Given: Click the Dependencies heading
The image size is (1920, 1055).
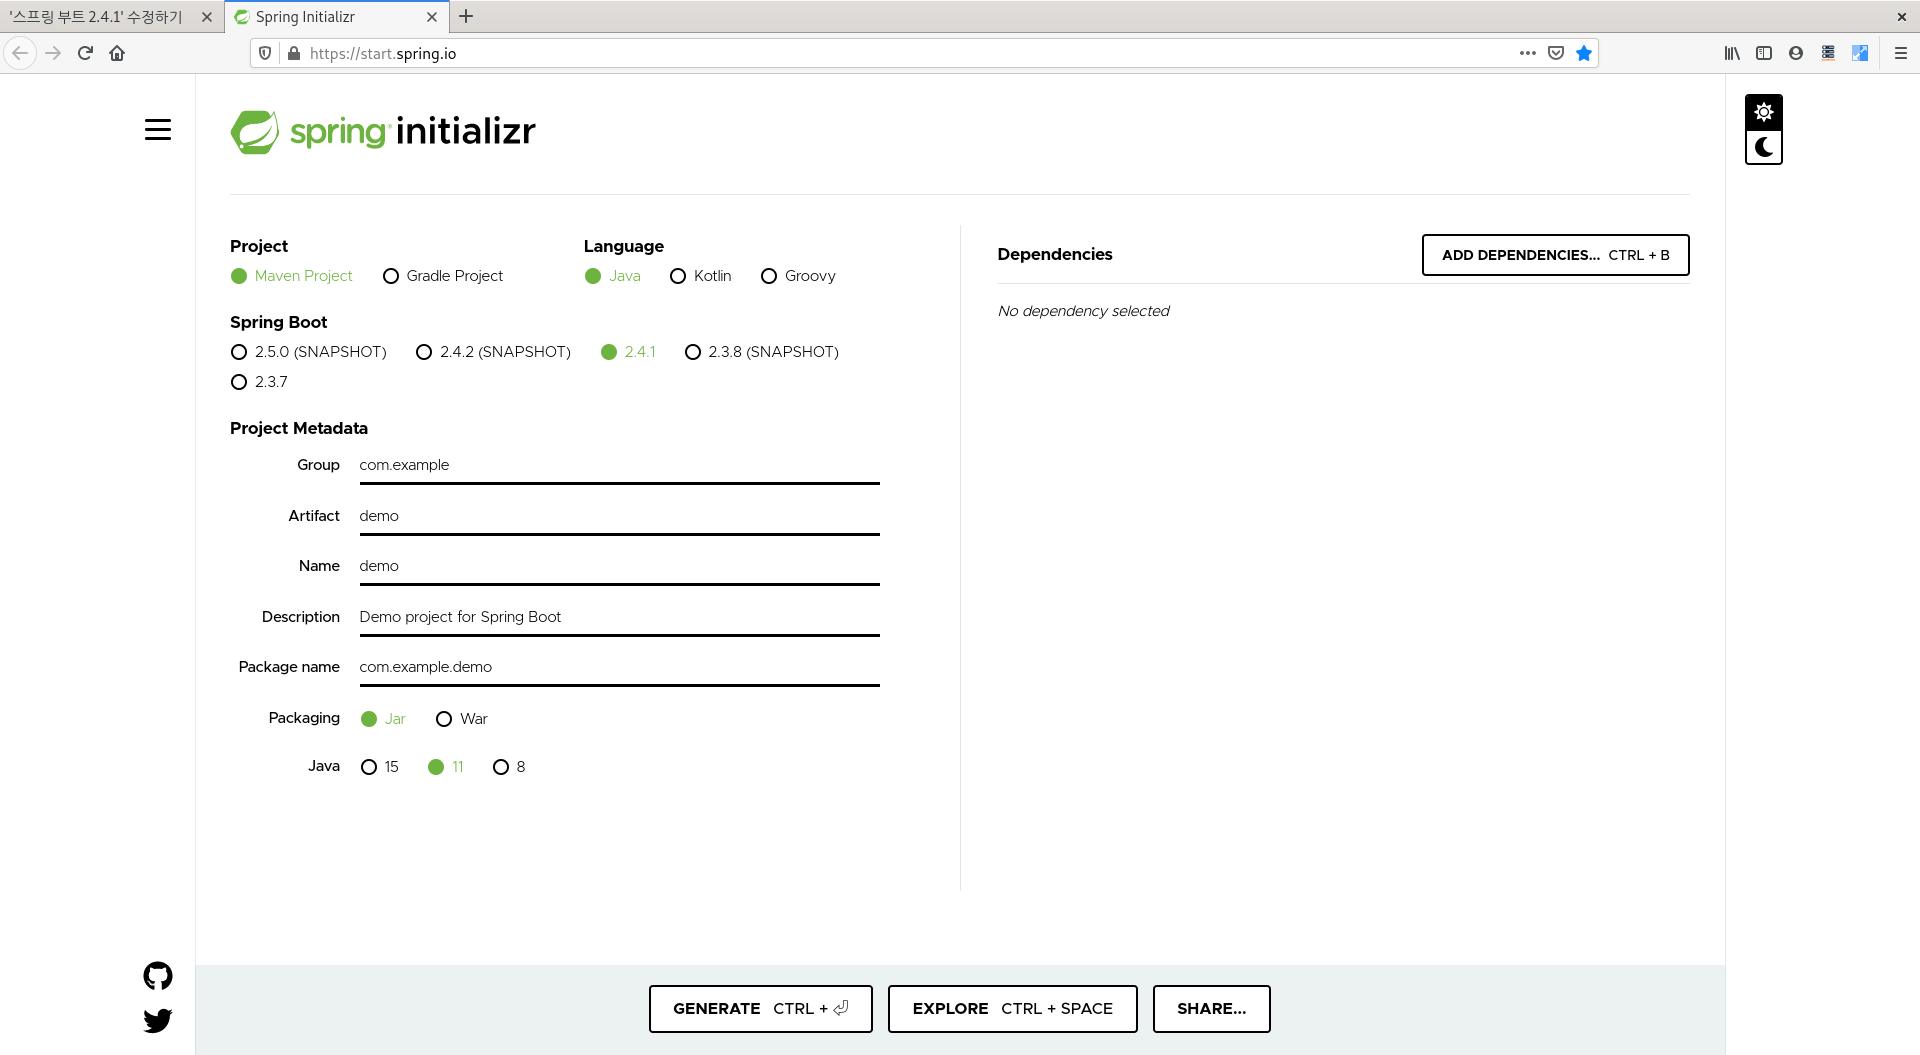Looking at the screenshot, I should coord(1055,254).
